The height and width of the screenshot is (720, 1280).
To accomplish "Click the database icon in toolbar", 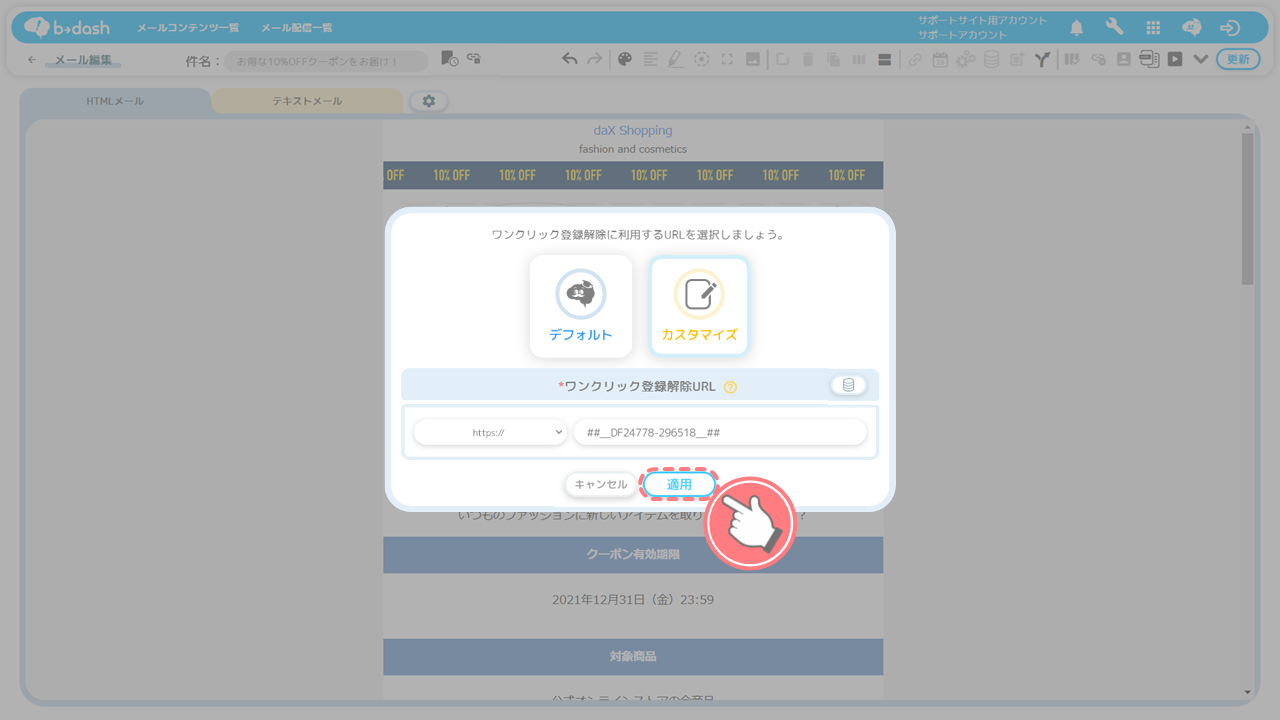I will click(991, 60).
